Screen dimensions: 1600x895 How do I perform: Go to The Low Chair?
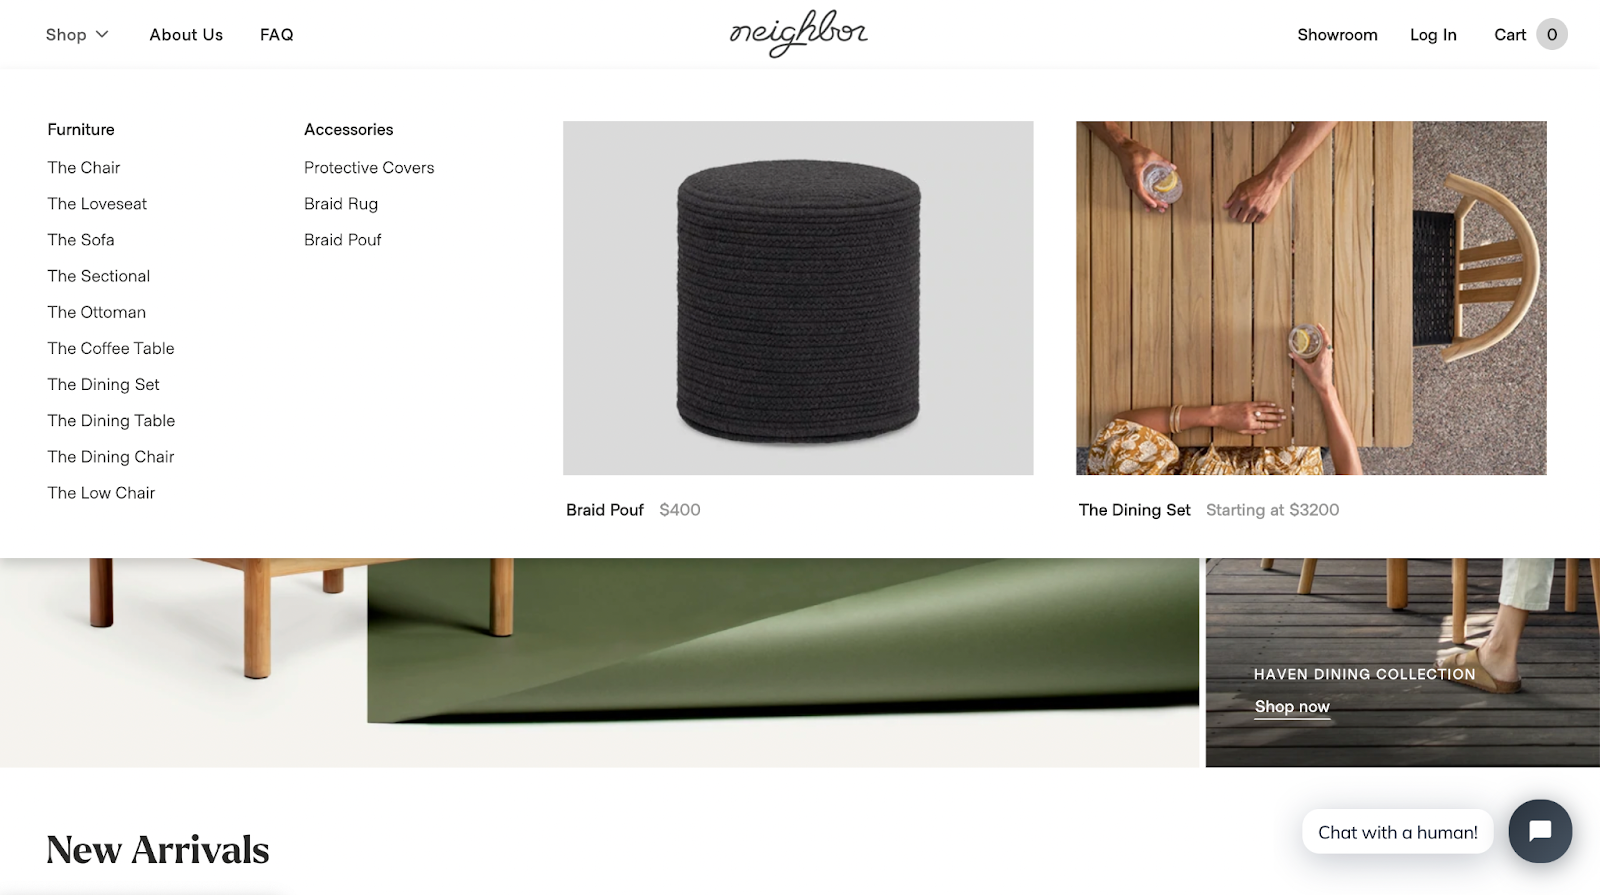[101, 493]
